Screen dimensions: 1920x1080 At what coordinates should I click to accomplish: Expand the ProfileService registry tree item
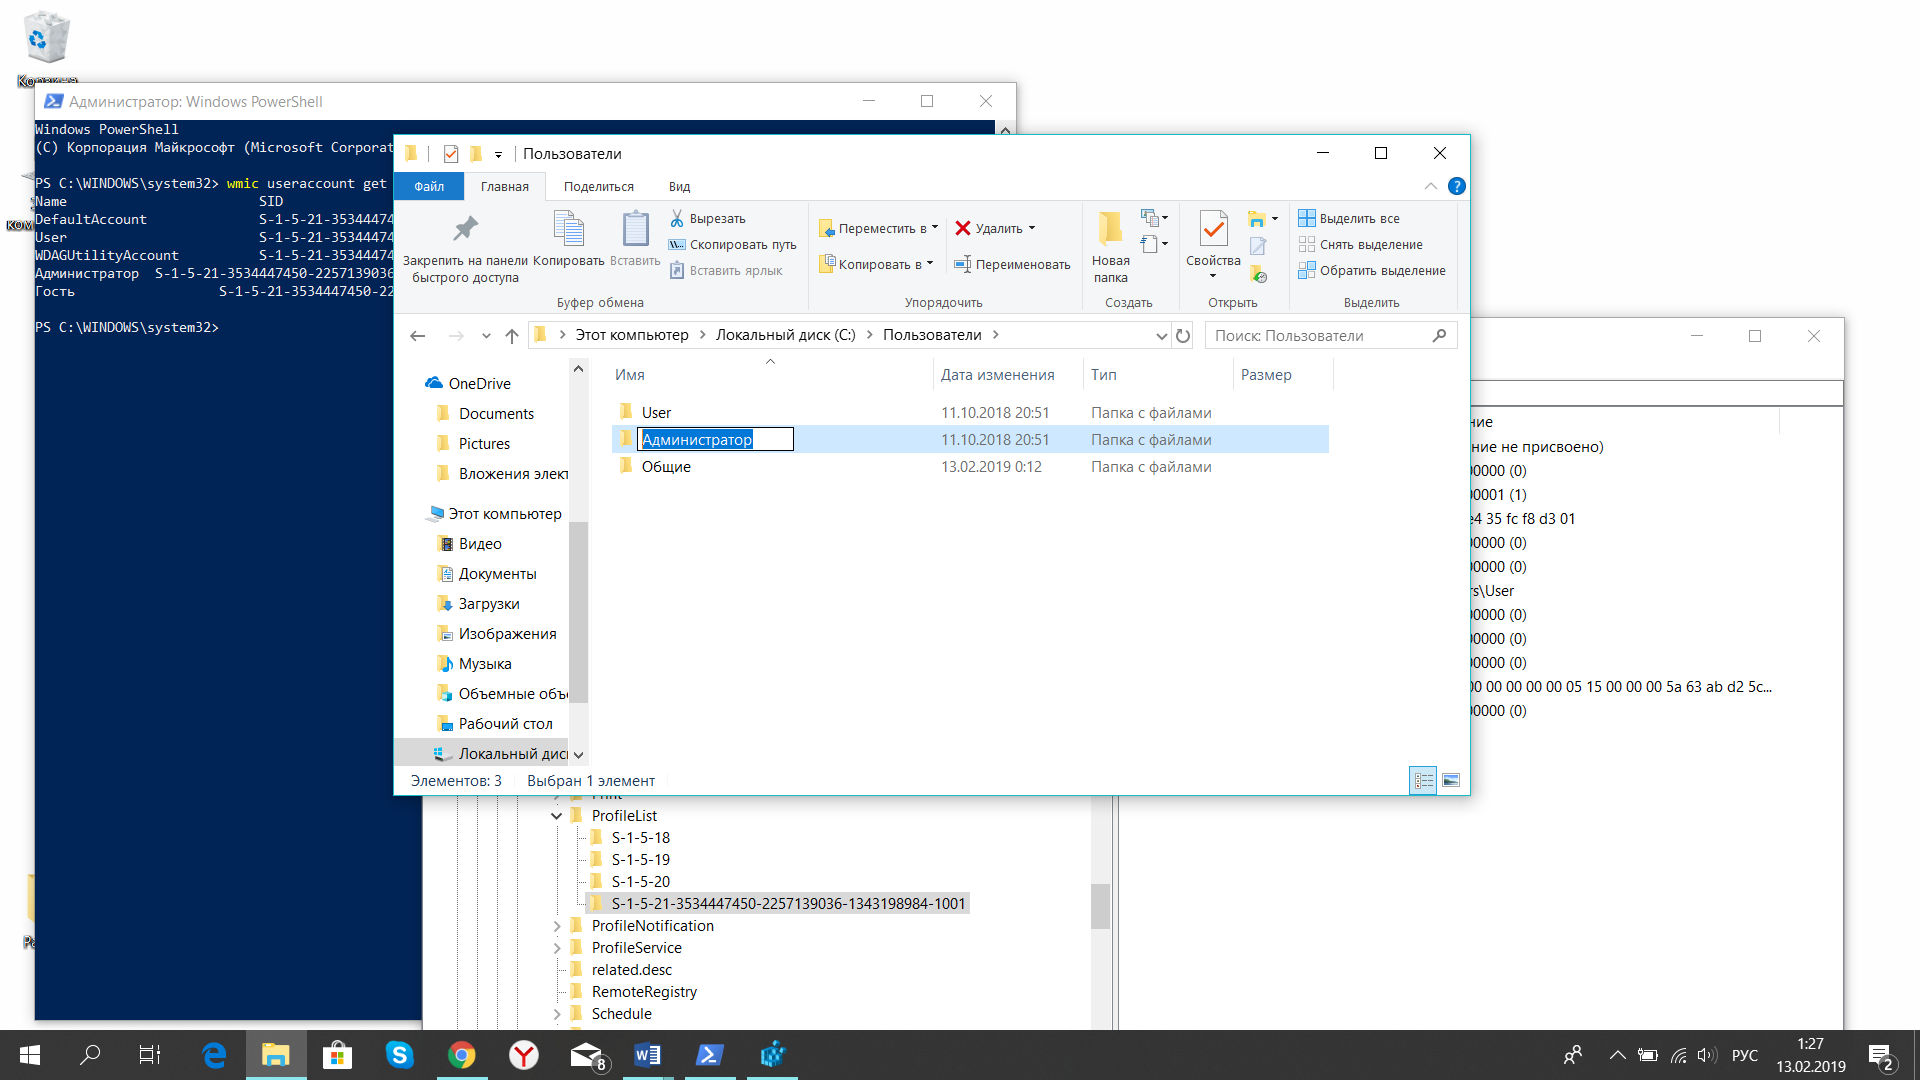pos(556,947)
